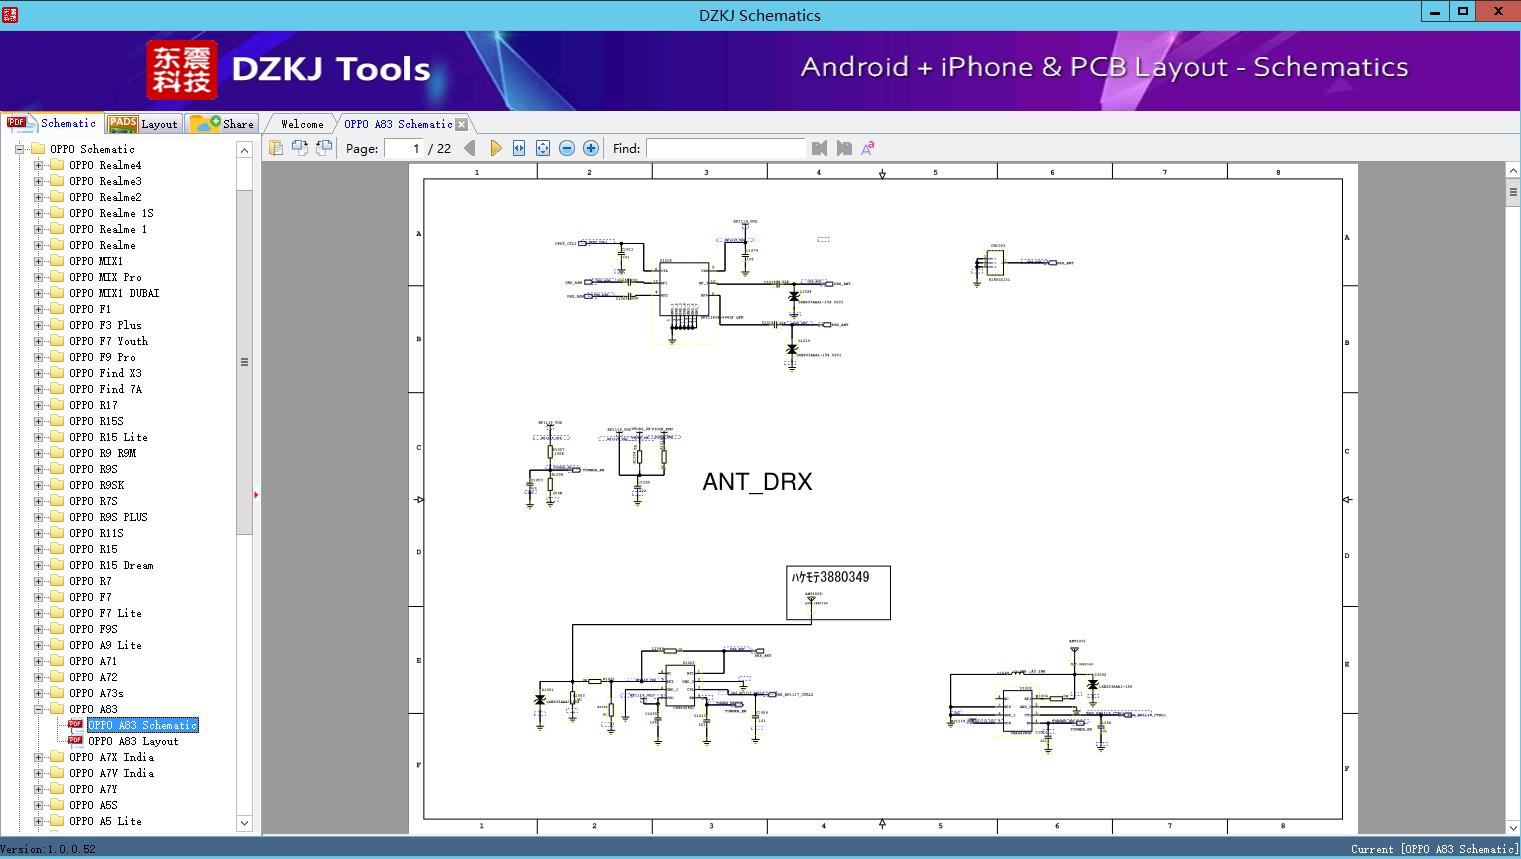Click the root OPPO Schematic folder icon
The width and height of the screenshot is (1521, 859).
38,149
